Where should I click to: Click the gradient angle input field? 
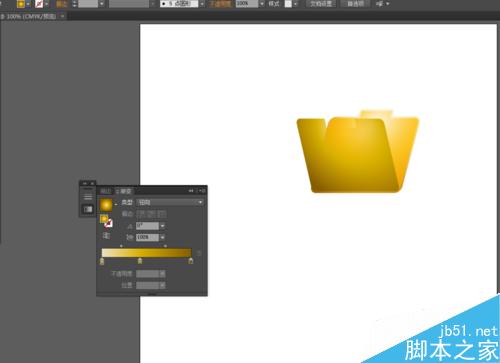click(147, 226)
